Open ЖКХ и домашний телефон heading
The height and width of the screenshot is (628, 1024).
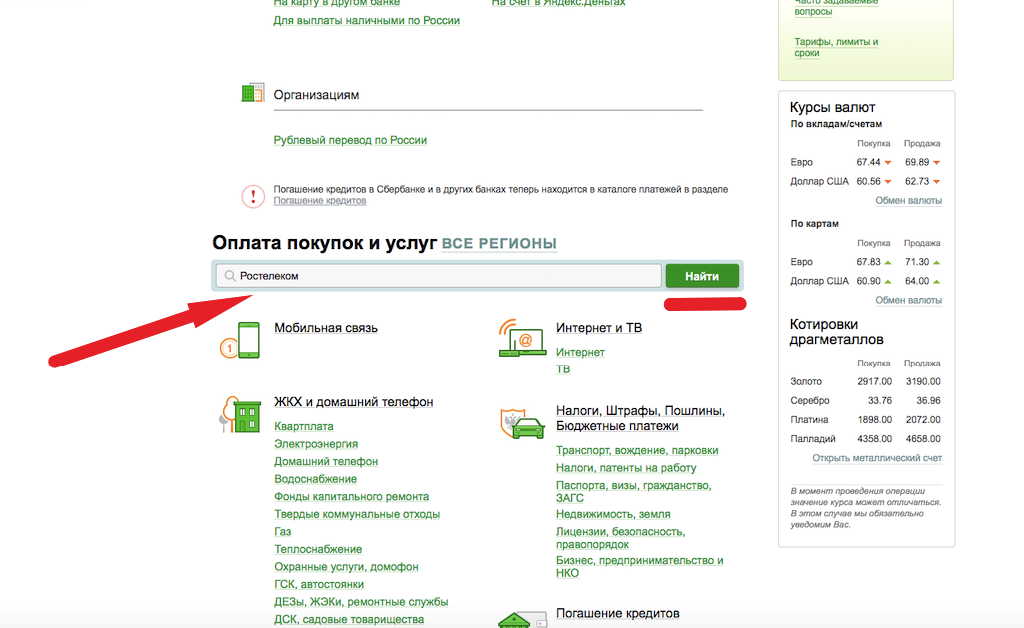[x=353, y=401]
